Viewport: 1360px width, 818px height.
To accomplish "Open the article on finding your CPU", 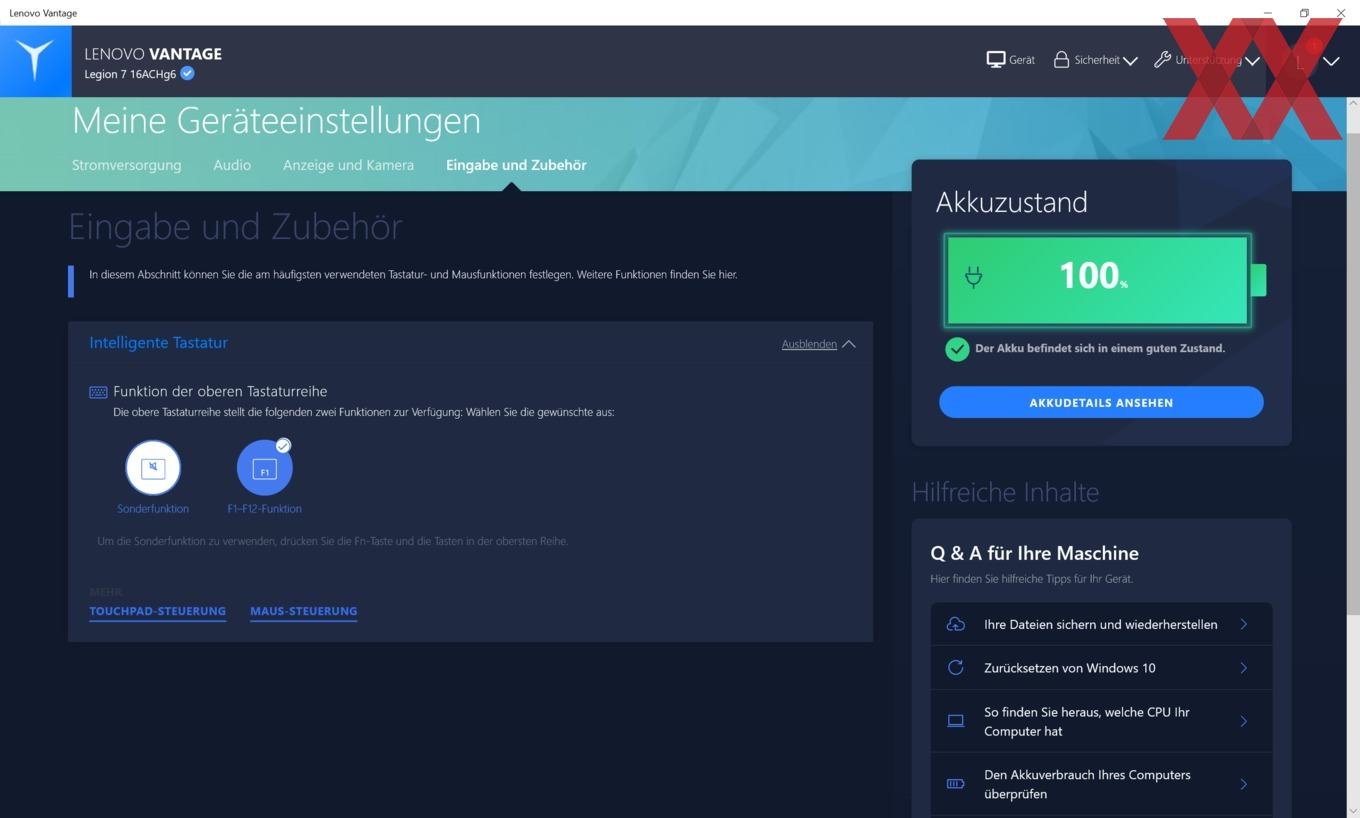I will [1101, 721].
